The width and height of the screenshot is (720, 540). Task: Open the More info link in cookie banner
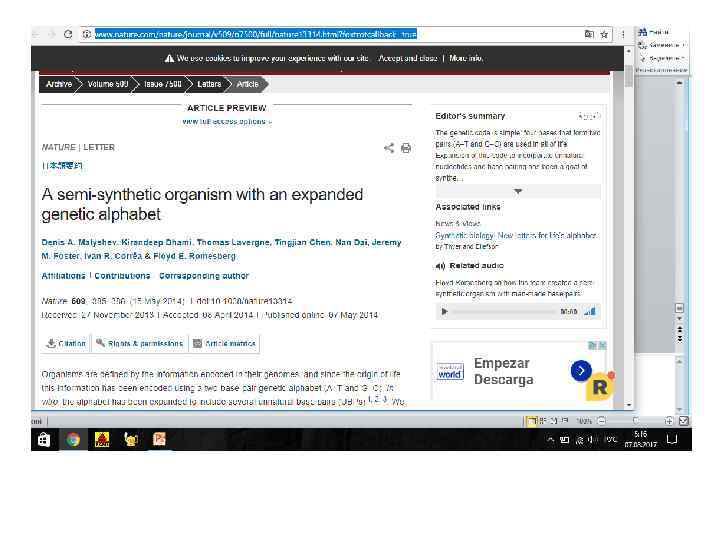click(x=466, y=58)
